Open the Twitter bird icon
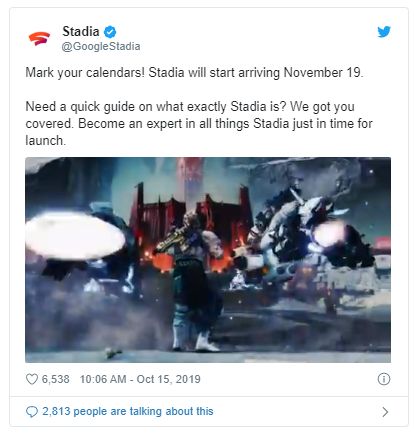The width and height of the screenshot is (414, 434). [384, 32]
